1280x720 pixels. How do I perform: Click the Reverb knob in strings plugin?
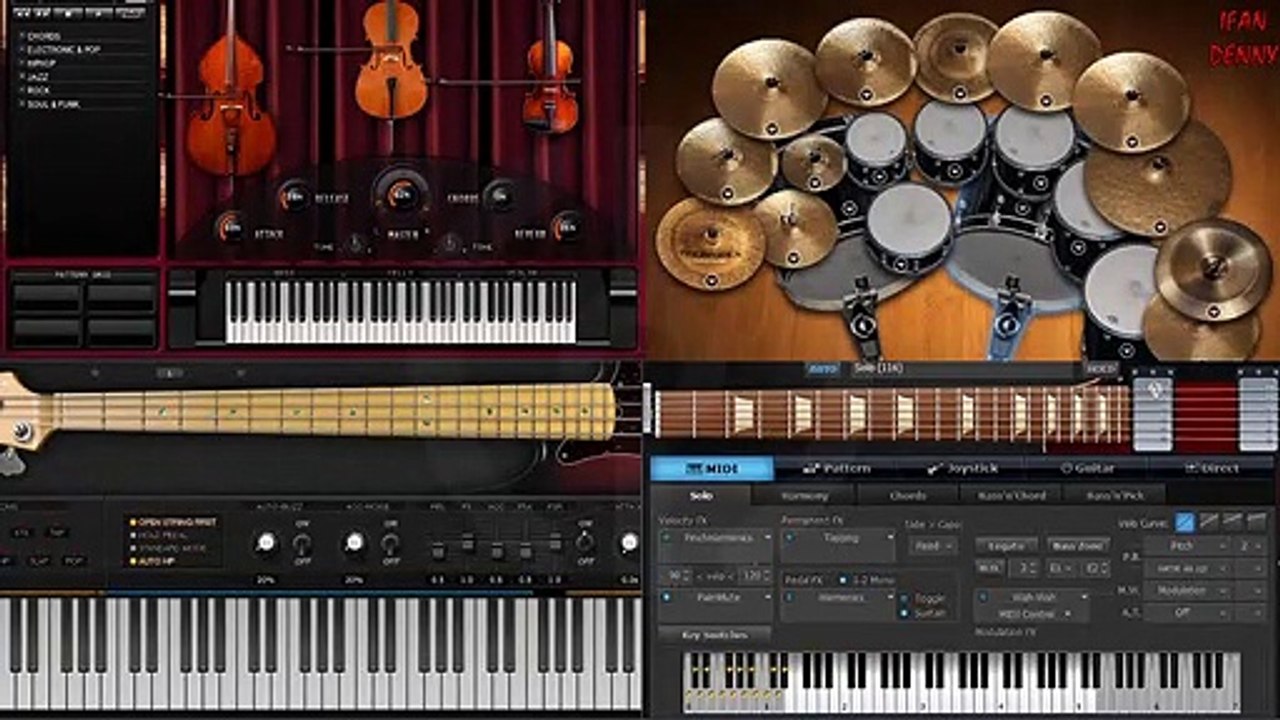(567, 227)
